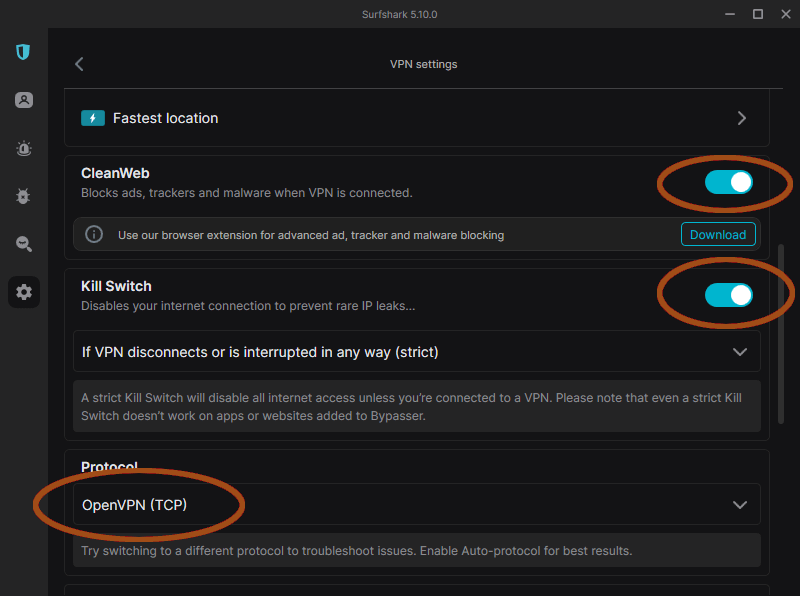Close the Surfshark window
Screen dimensions: 800x596
click(x=786, y=14)
